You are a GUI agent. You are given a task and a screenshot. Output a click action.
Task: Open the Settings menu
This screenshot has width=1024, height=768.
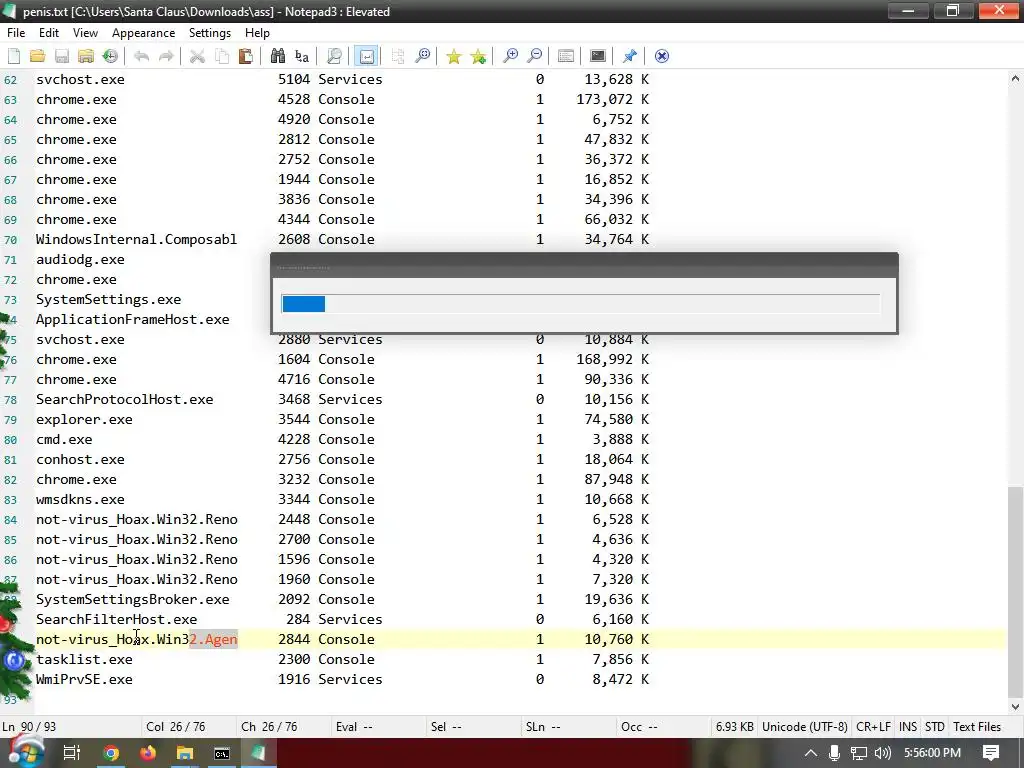210,33
